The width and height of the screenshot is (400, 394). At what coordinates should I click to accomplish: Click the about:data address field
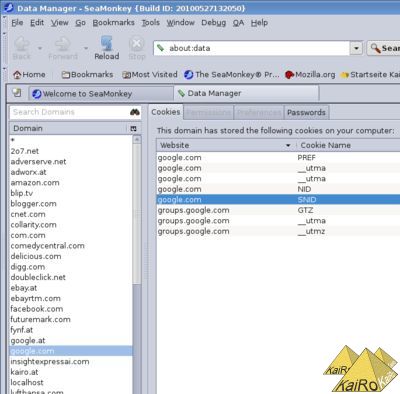pyautogui.click(x=252, y=48)
